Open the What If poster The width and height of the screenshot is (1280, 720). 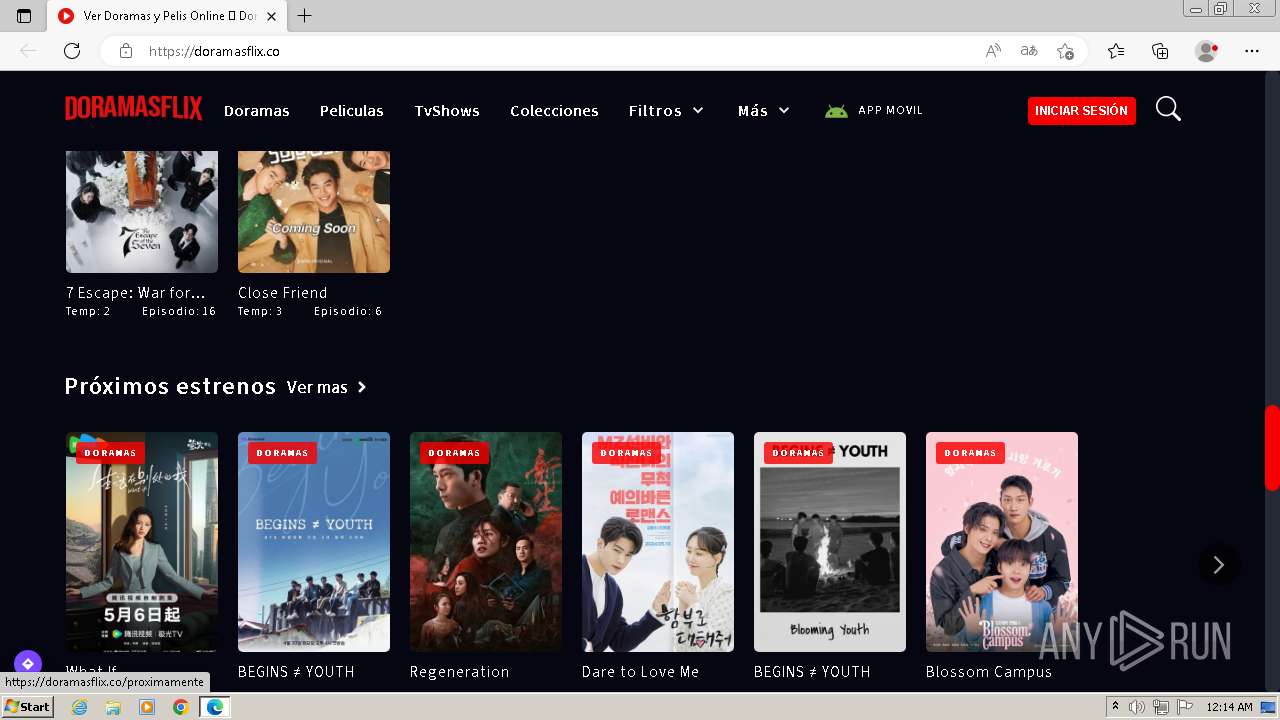click(x=142, y=542)
